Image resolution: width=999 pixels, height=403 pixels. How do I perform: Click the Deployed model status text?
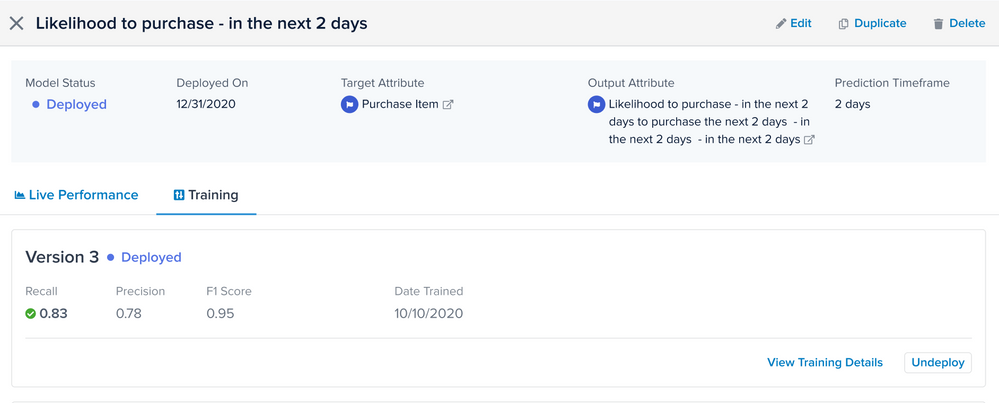(76, 104)
